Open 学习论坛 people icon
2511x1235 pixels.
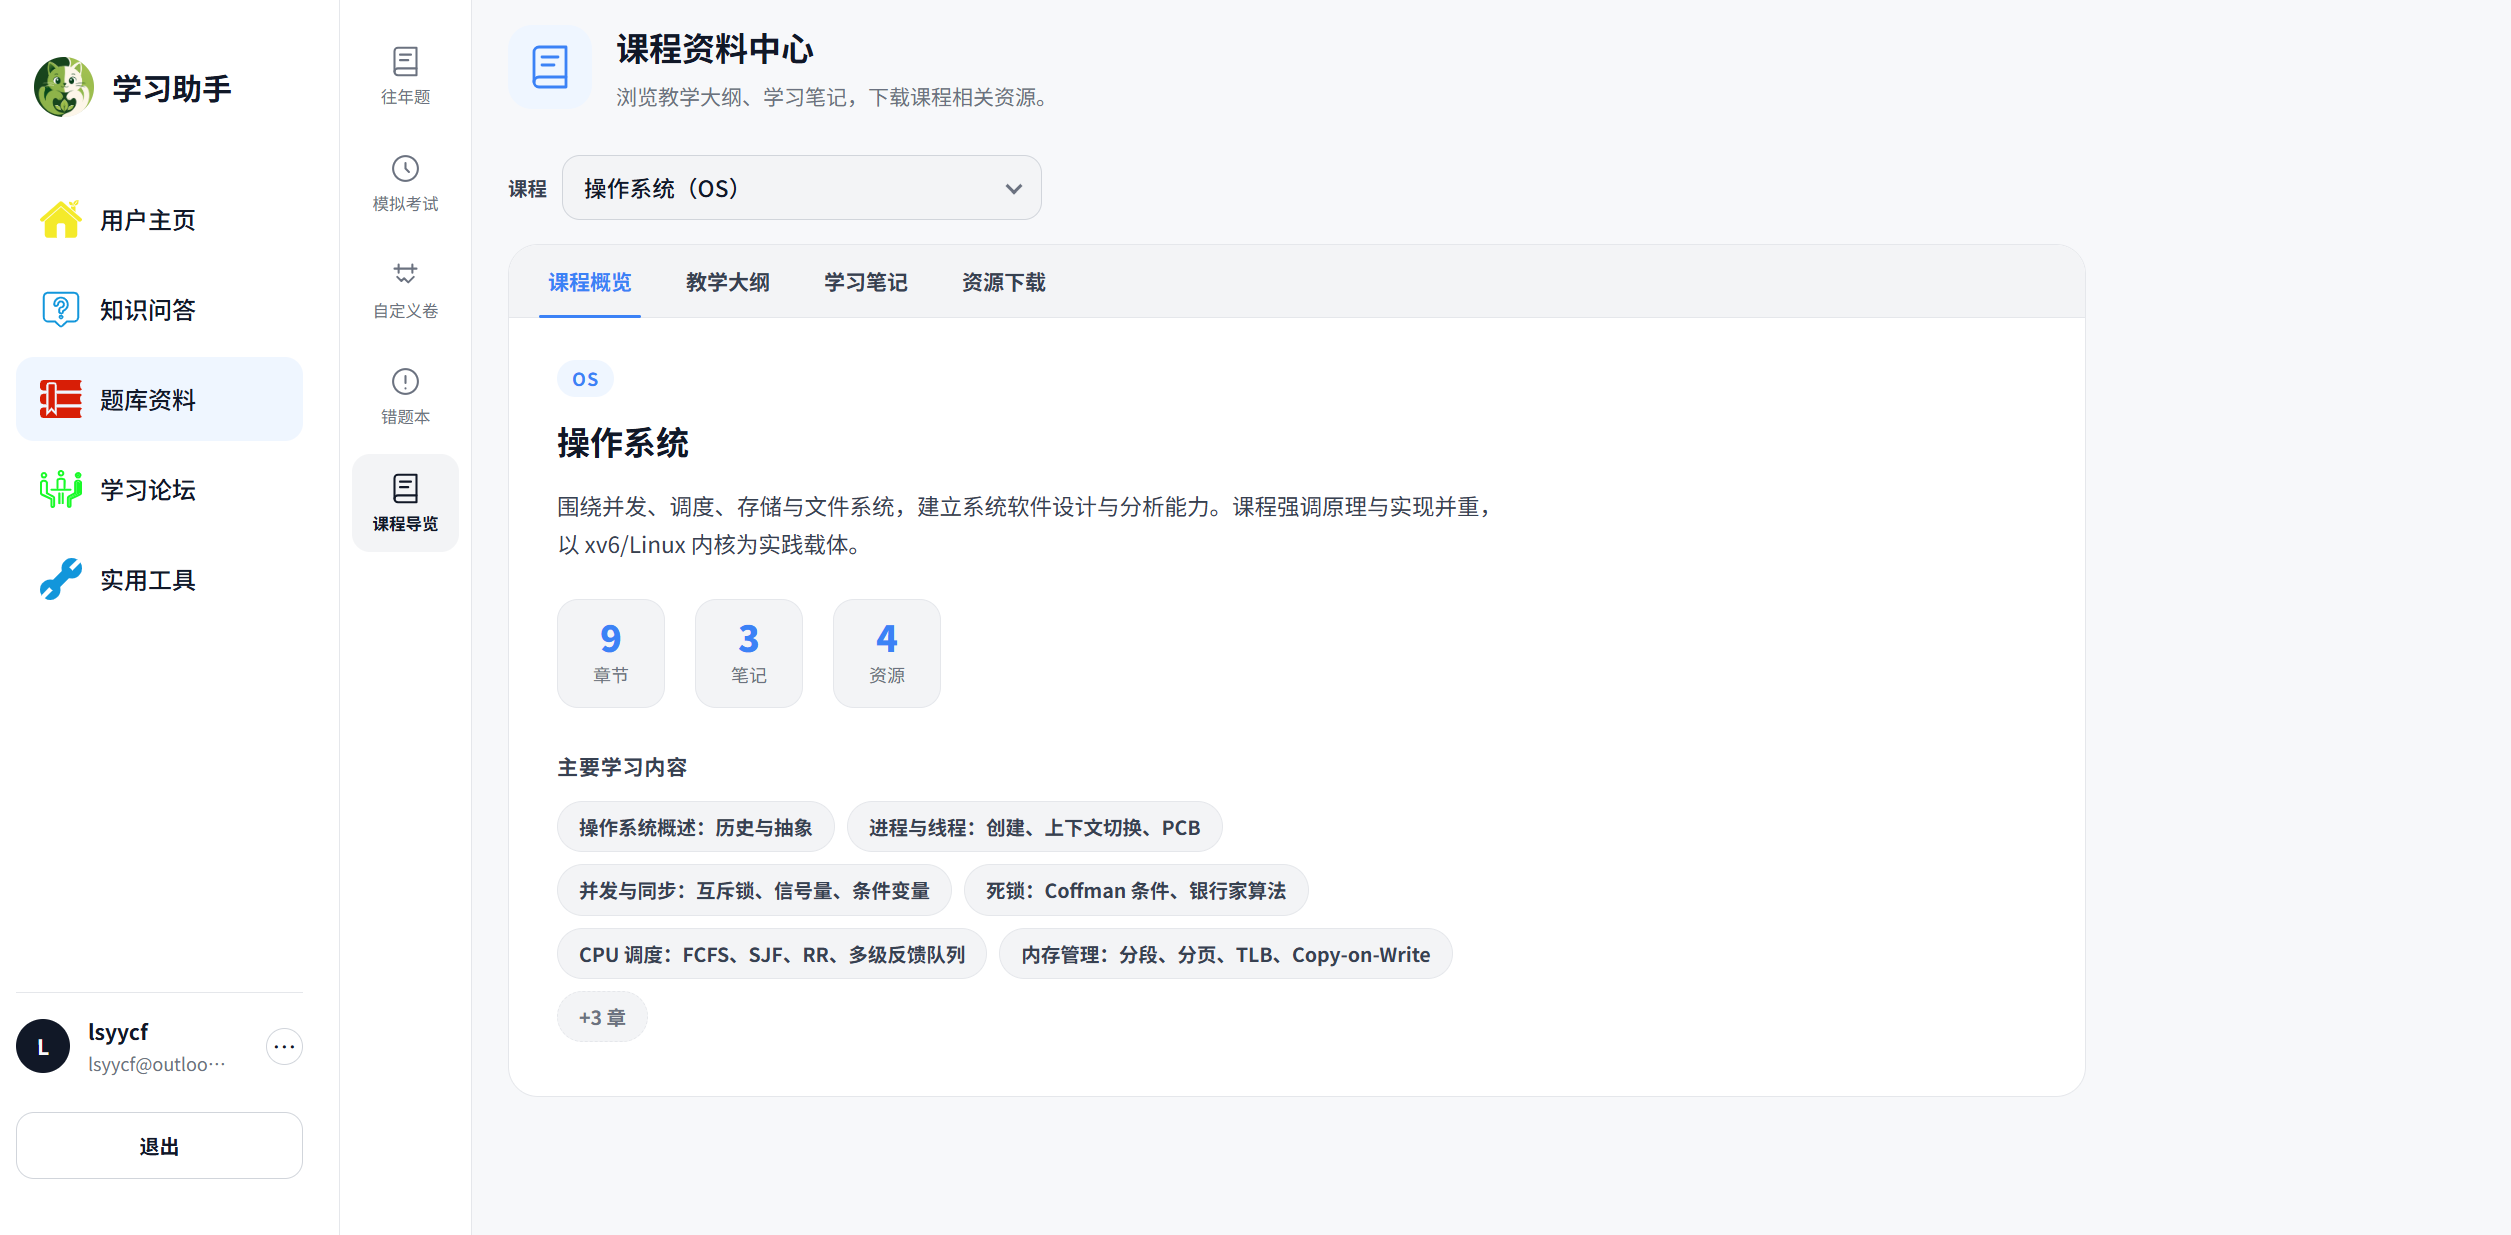(61, 489)
